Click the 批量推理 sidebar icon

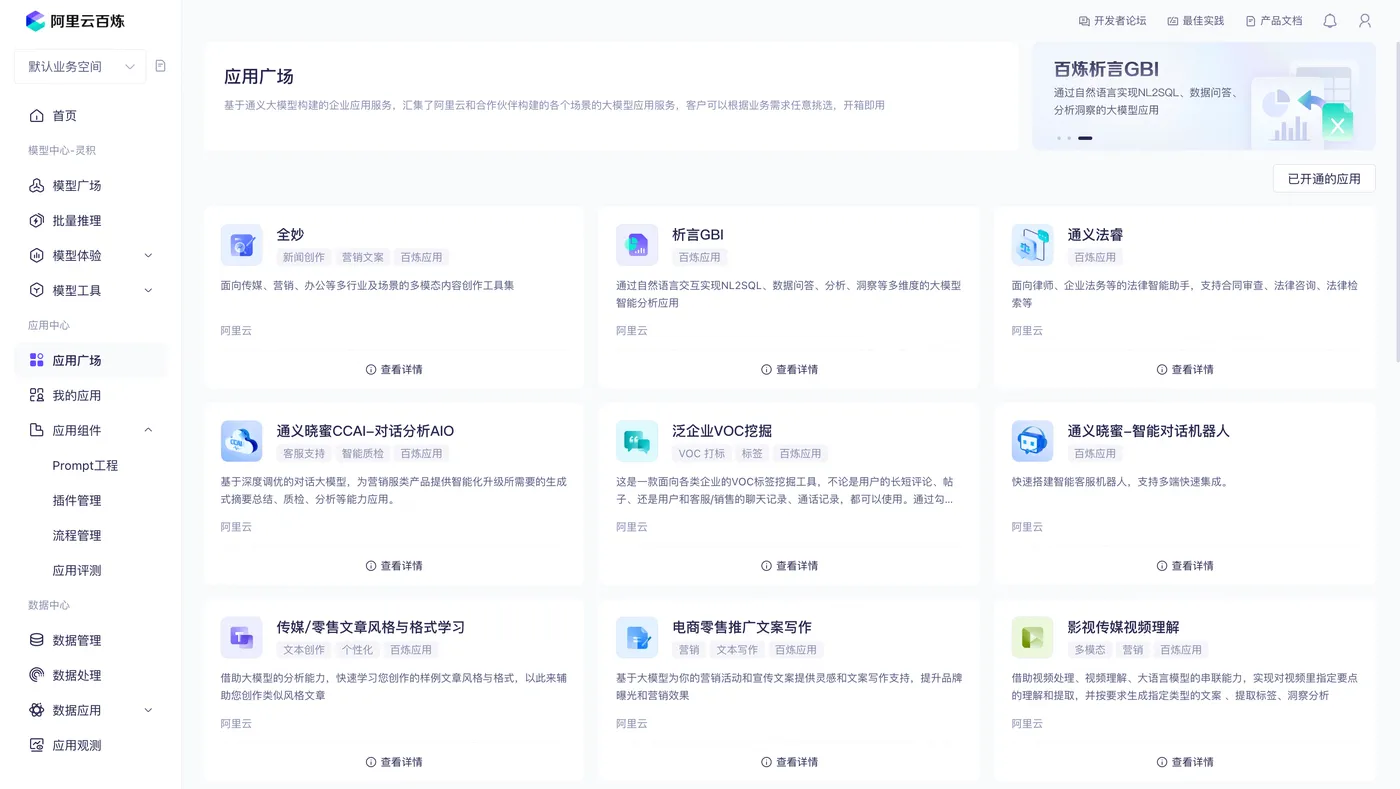coord(37,221)
